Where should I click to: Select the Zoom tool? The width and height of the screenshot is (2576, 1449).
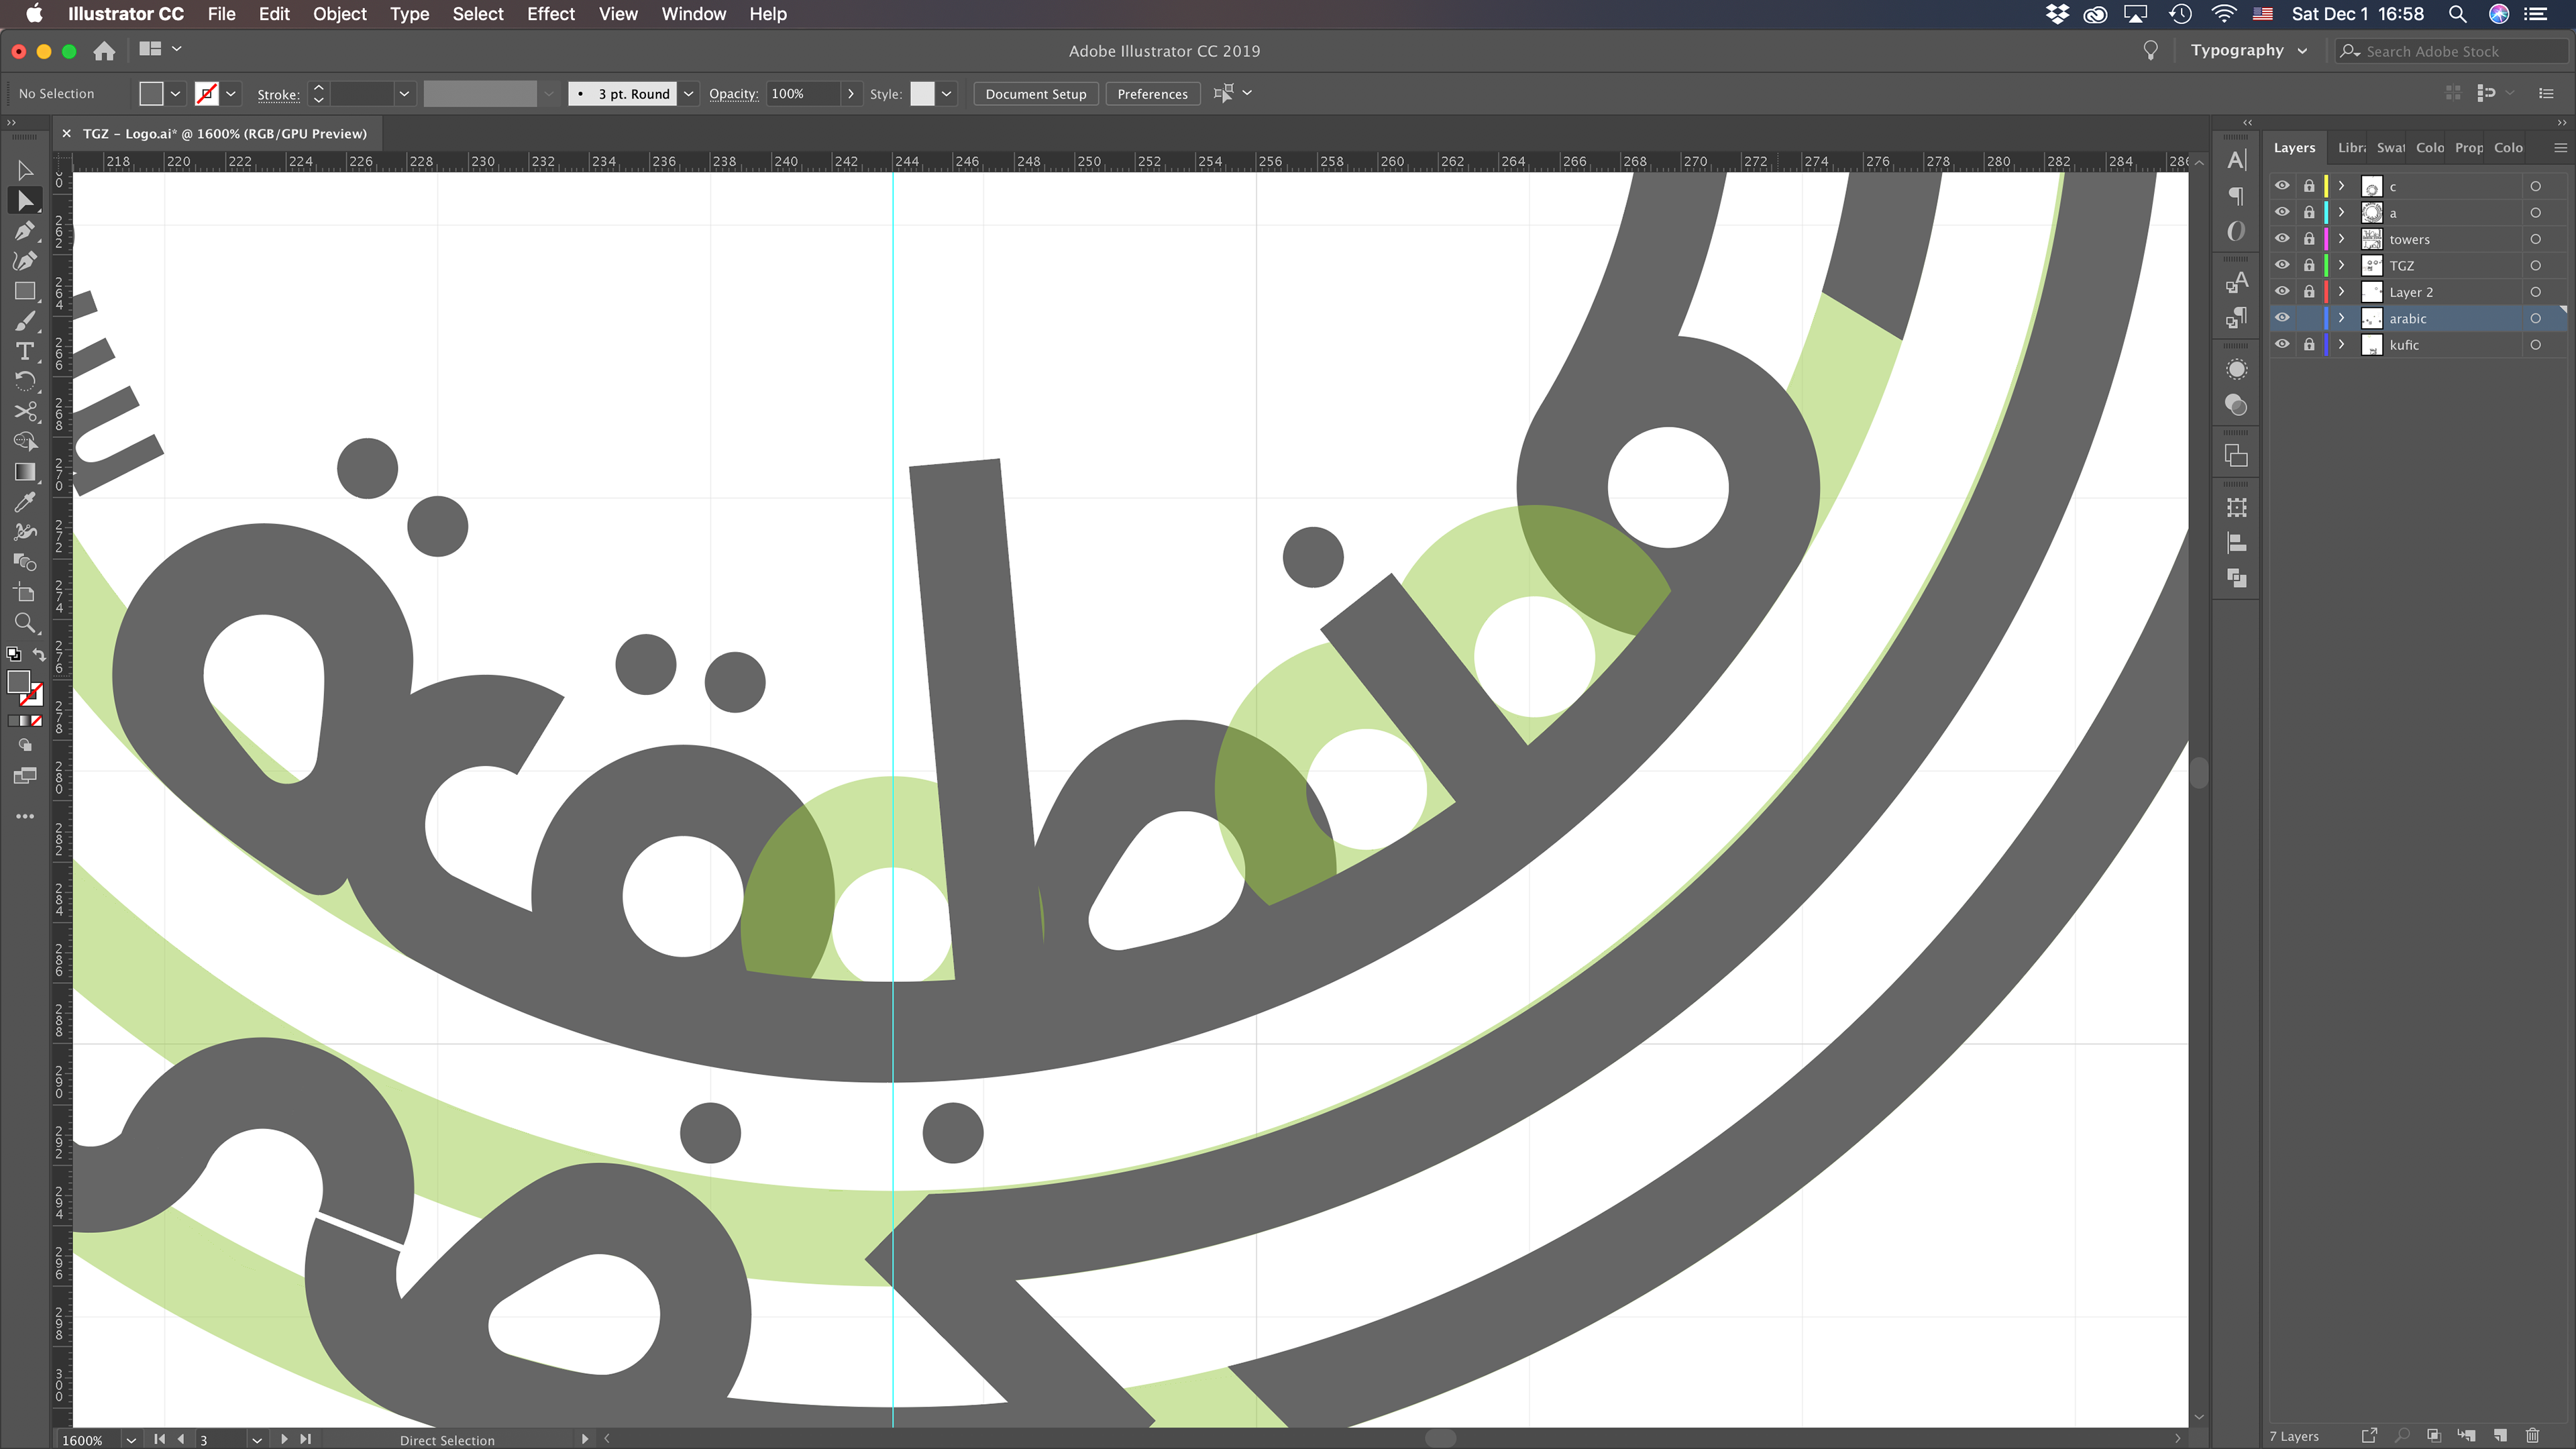point(25,623)
